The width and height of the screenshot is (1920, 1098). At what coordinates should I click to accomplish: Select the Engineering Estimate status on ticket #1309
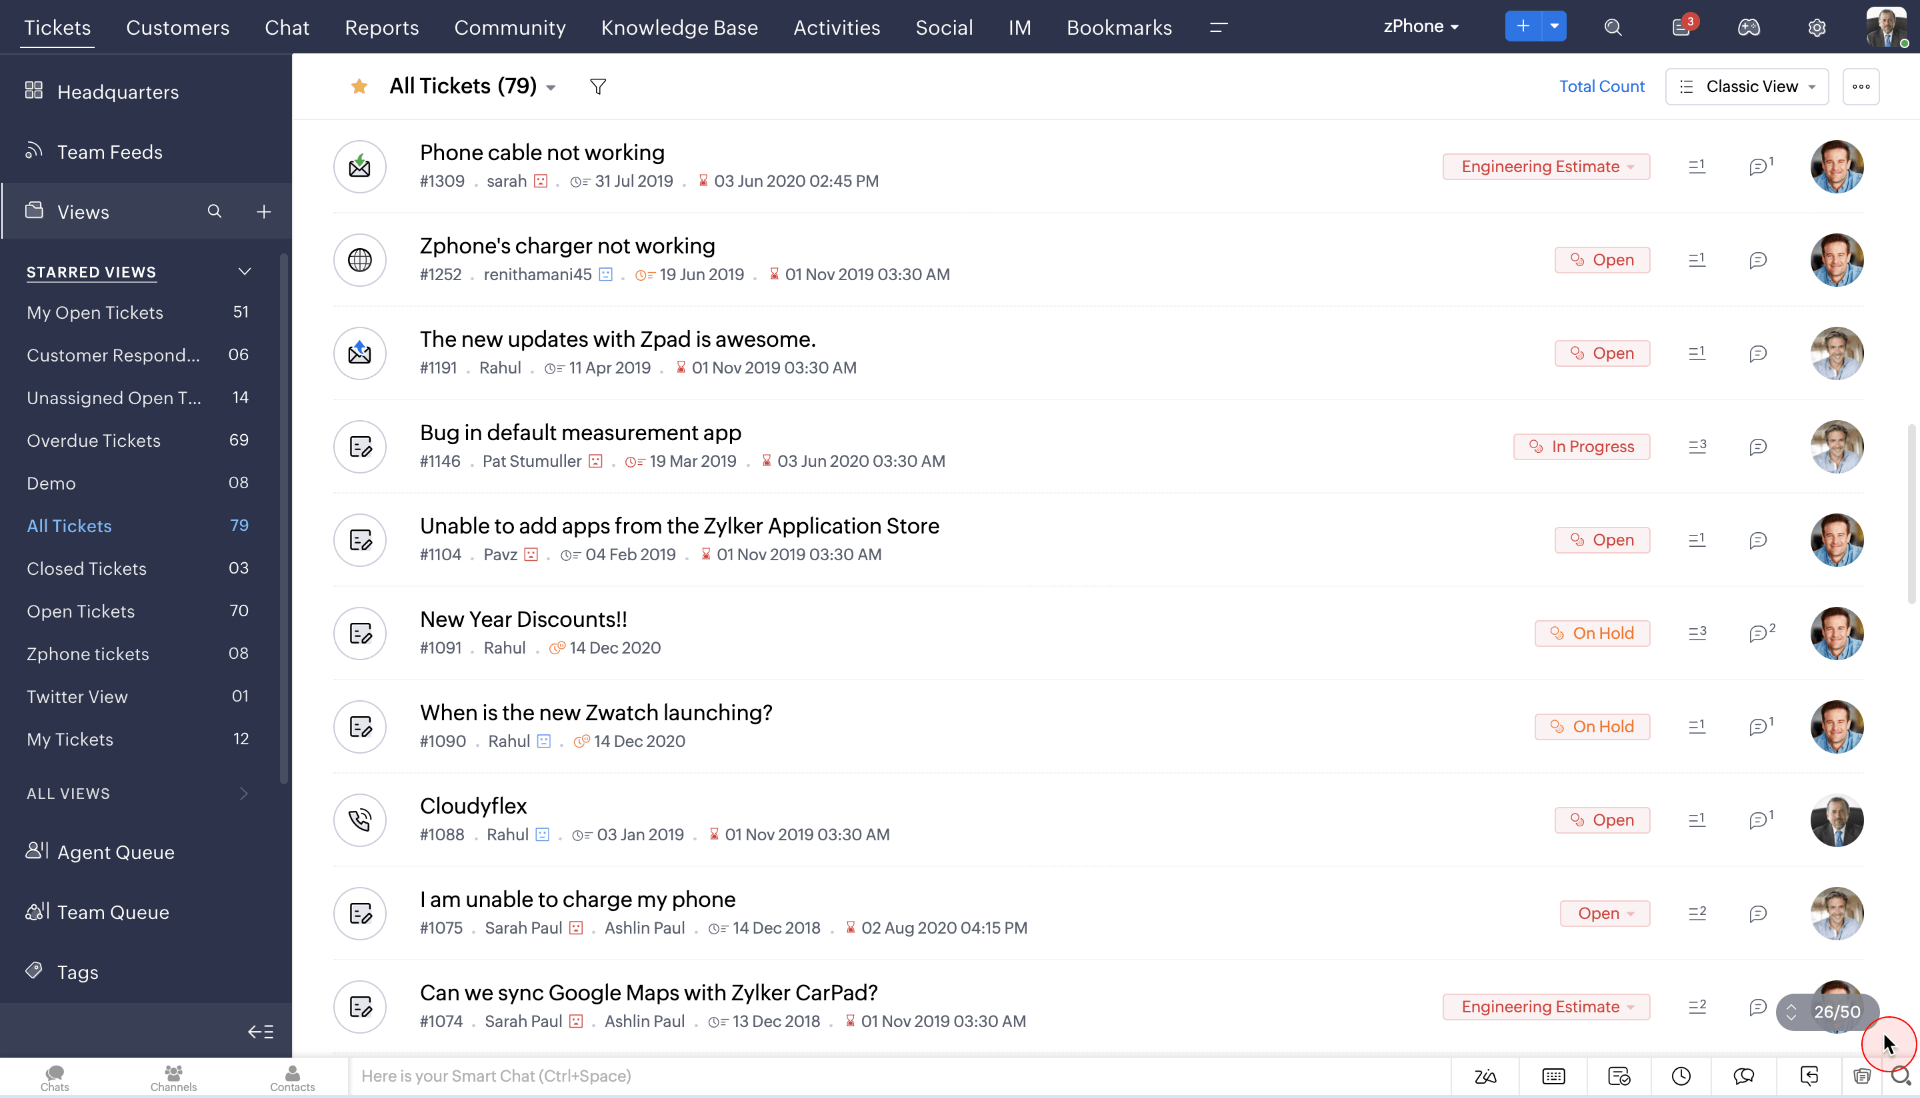tap(1547, 166)
